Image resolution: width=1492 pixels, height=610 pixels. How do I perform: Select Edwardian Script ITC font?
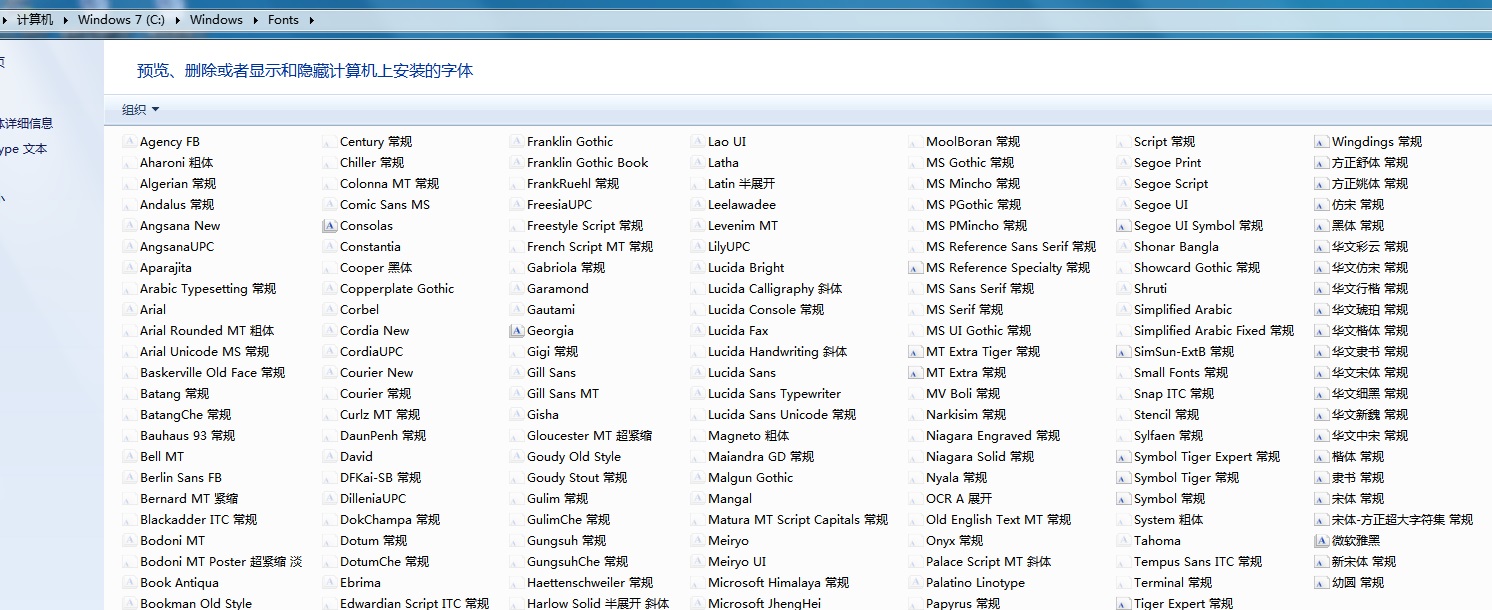(415, 604)
